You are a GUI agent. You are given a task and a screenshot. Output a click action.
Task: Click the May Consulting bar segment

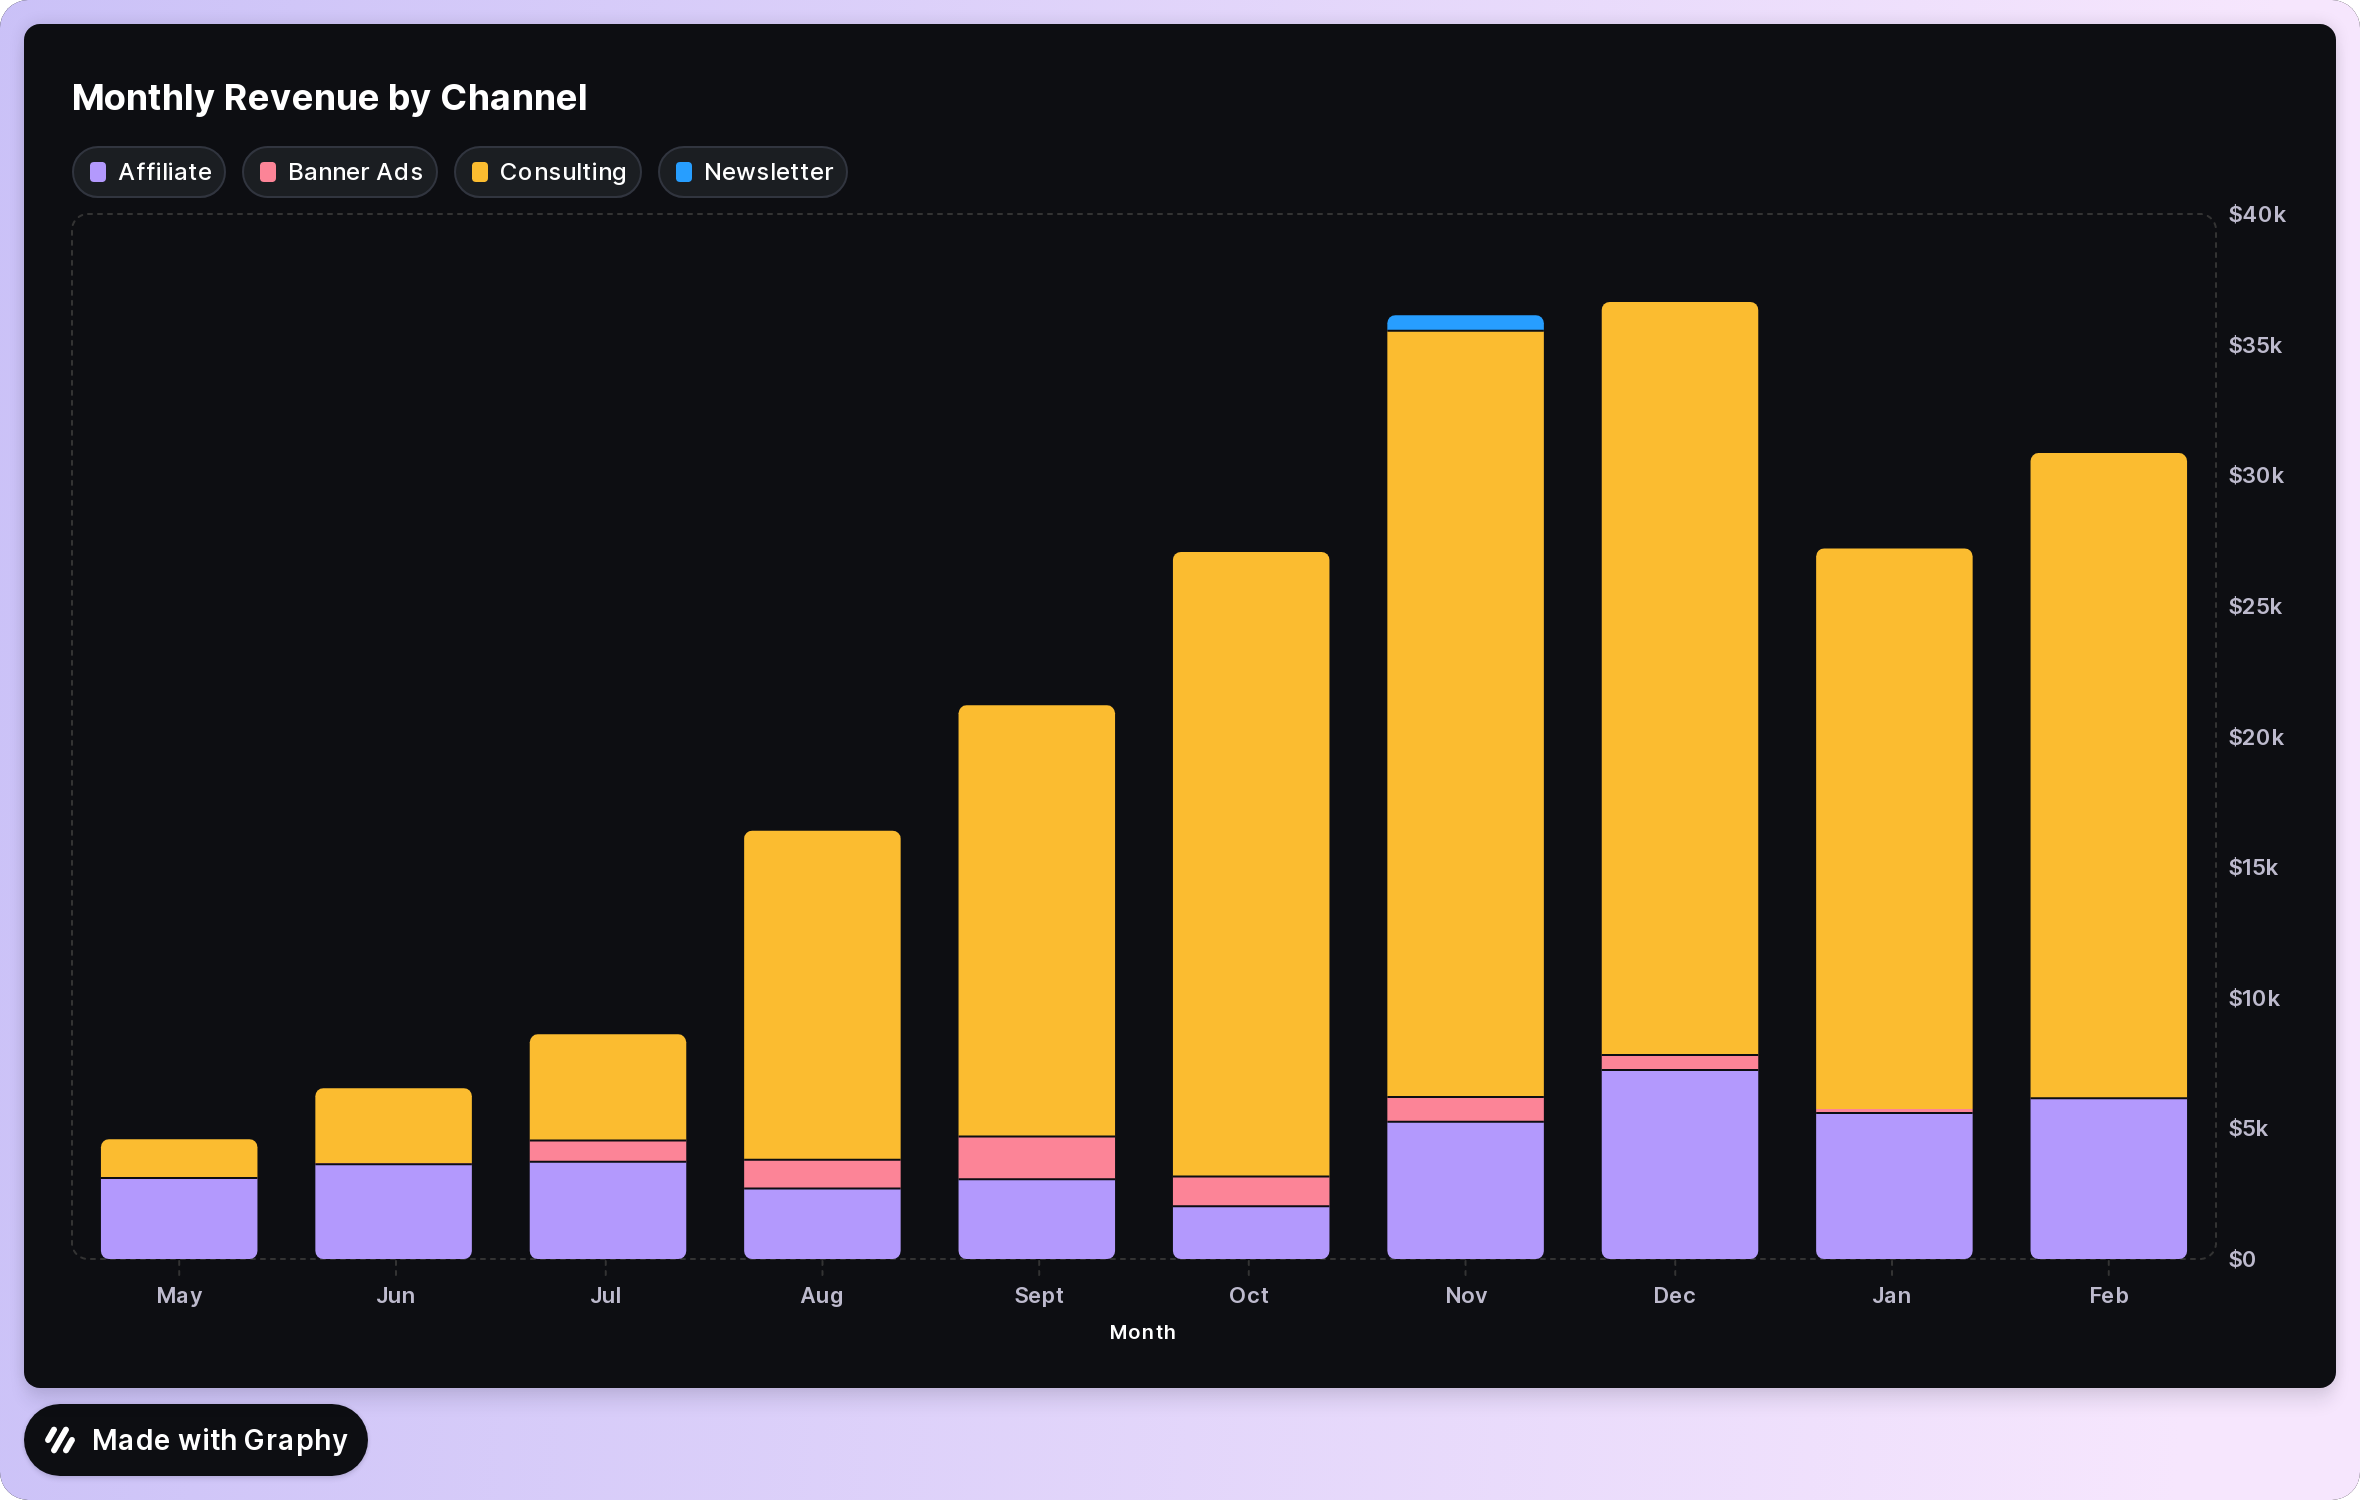point(179,1158)
